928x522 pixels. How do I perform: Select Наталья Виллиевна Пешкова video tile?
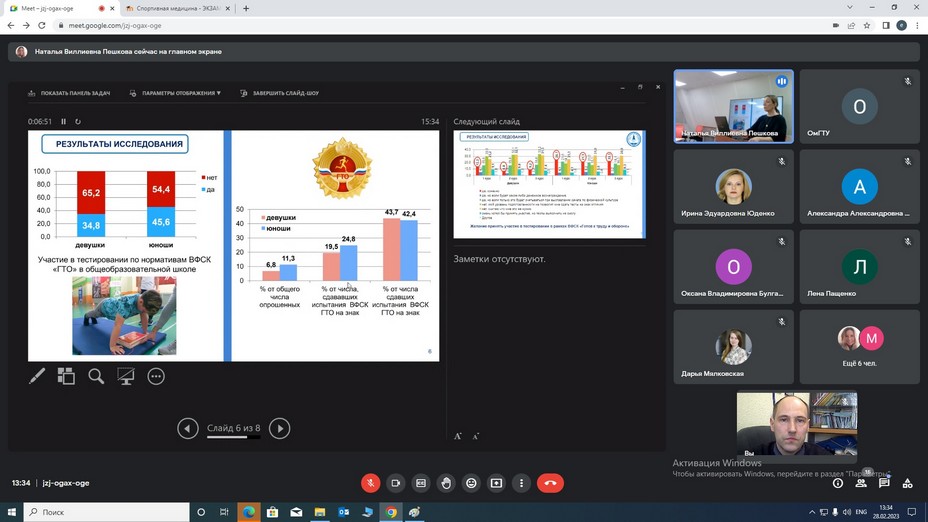[733, 107]
